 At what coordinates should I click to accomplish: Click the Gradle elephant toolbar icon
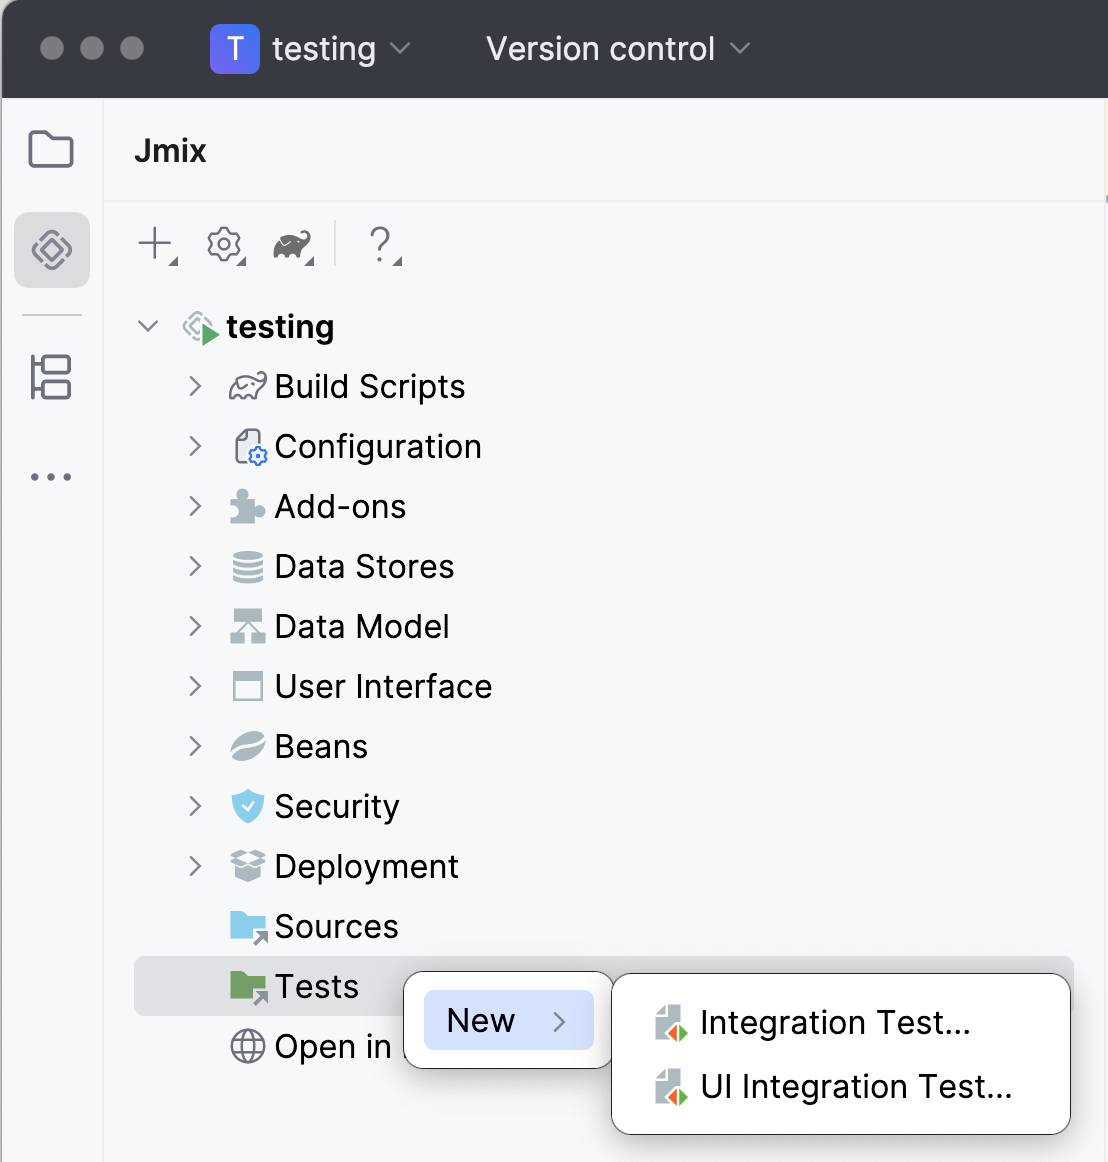click(292, 245)
